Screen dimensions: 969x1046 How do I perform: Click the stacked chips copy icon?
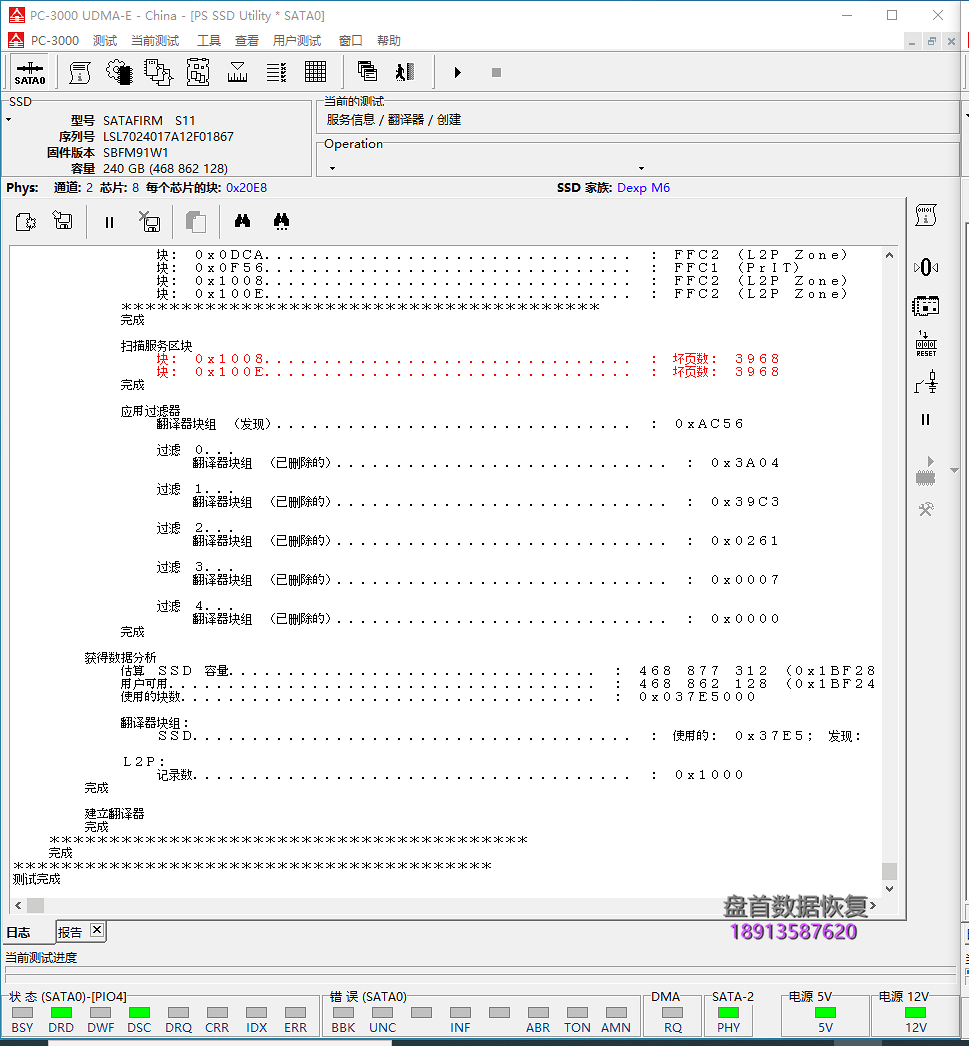point(159,72)
